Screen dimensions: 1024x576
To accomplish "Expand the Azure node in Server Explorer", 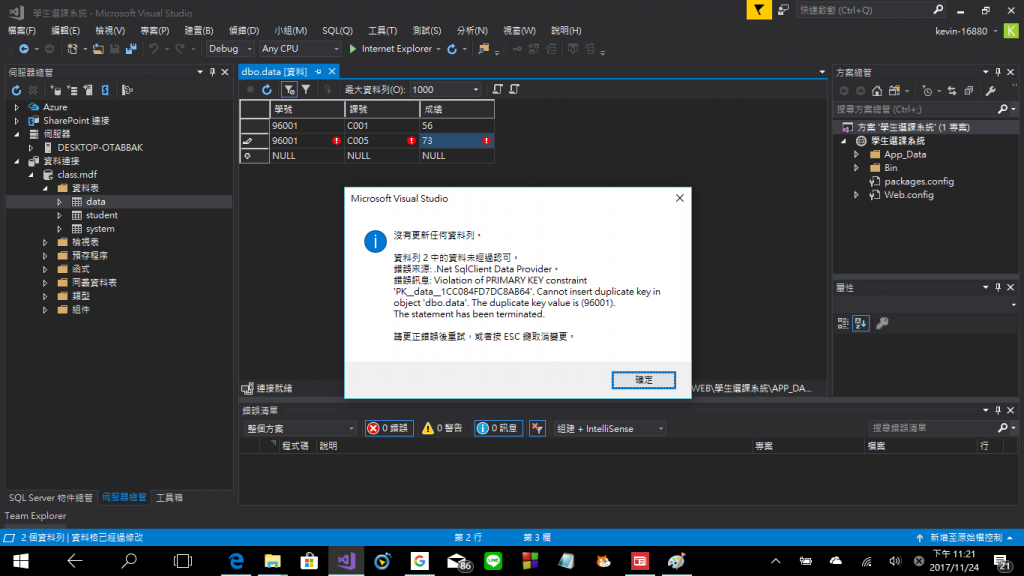I will 17,107.
